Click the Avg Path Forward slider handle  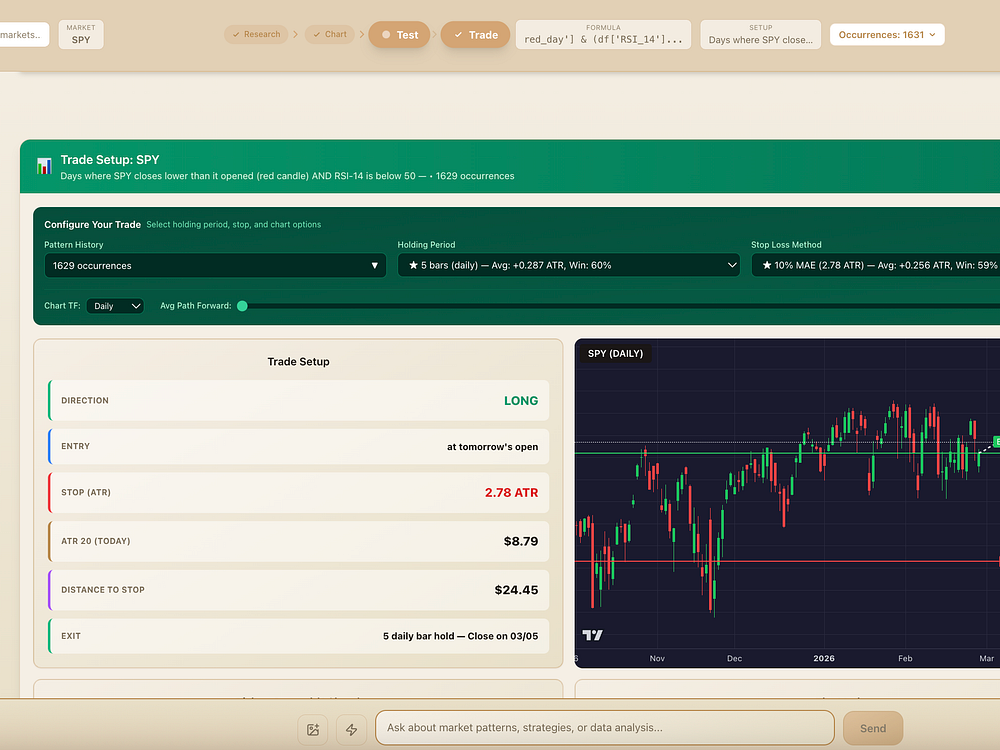point(242,306)
